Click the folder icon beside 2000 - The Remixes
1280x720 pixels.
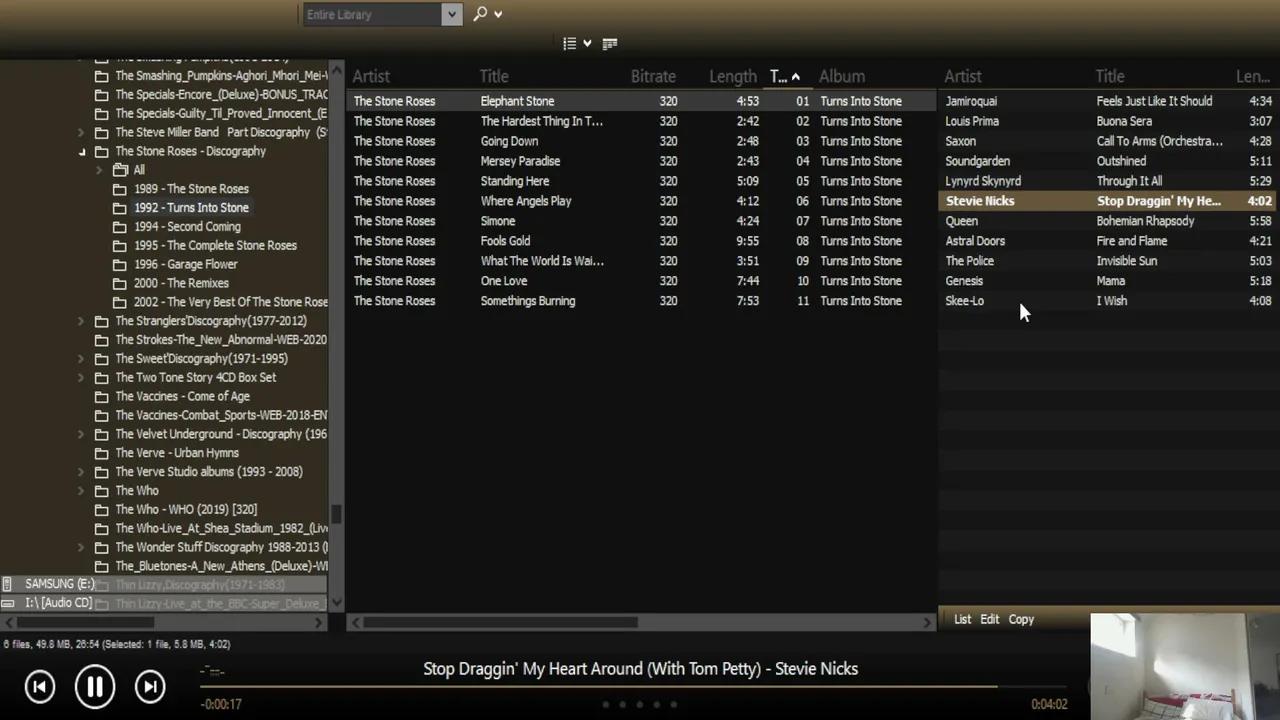coord(120,284)
